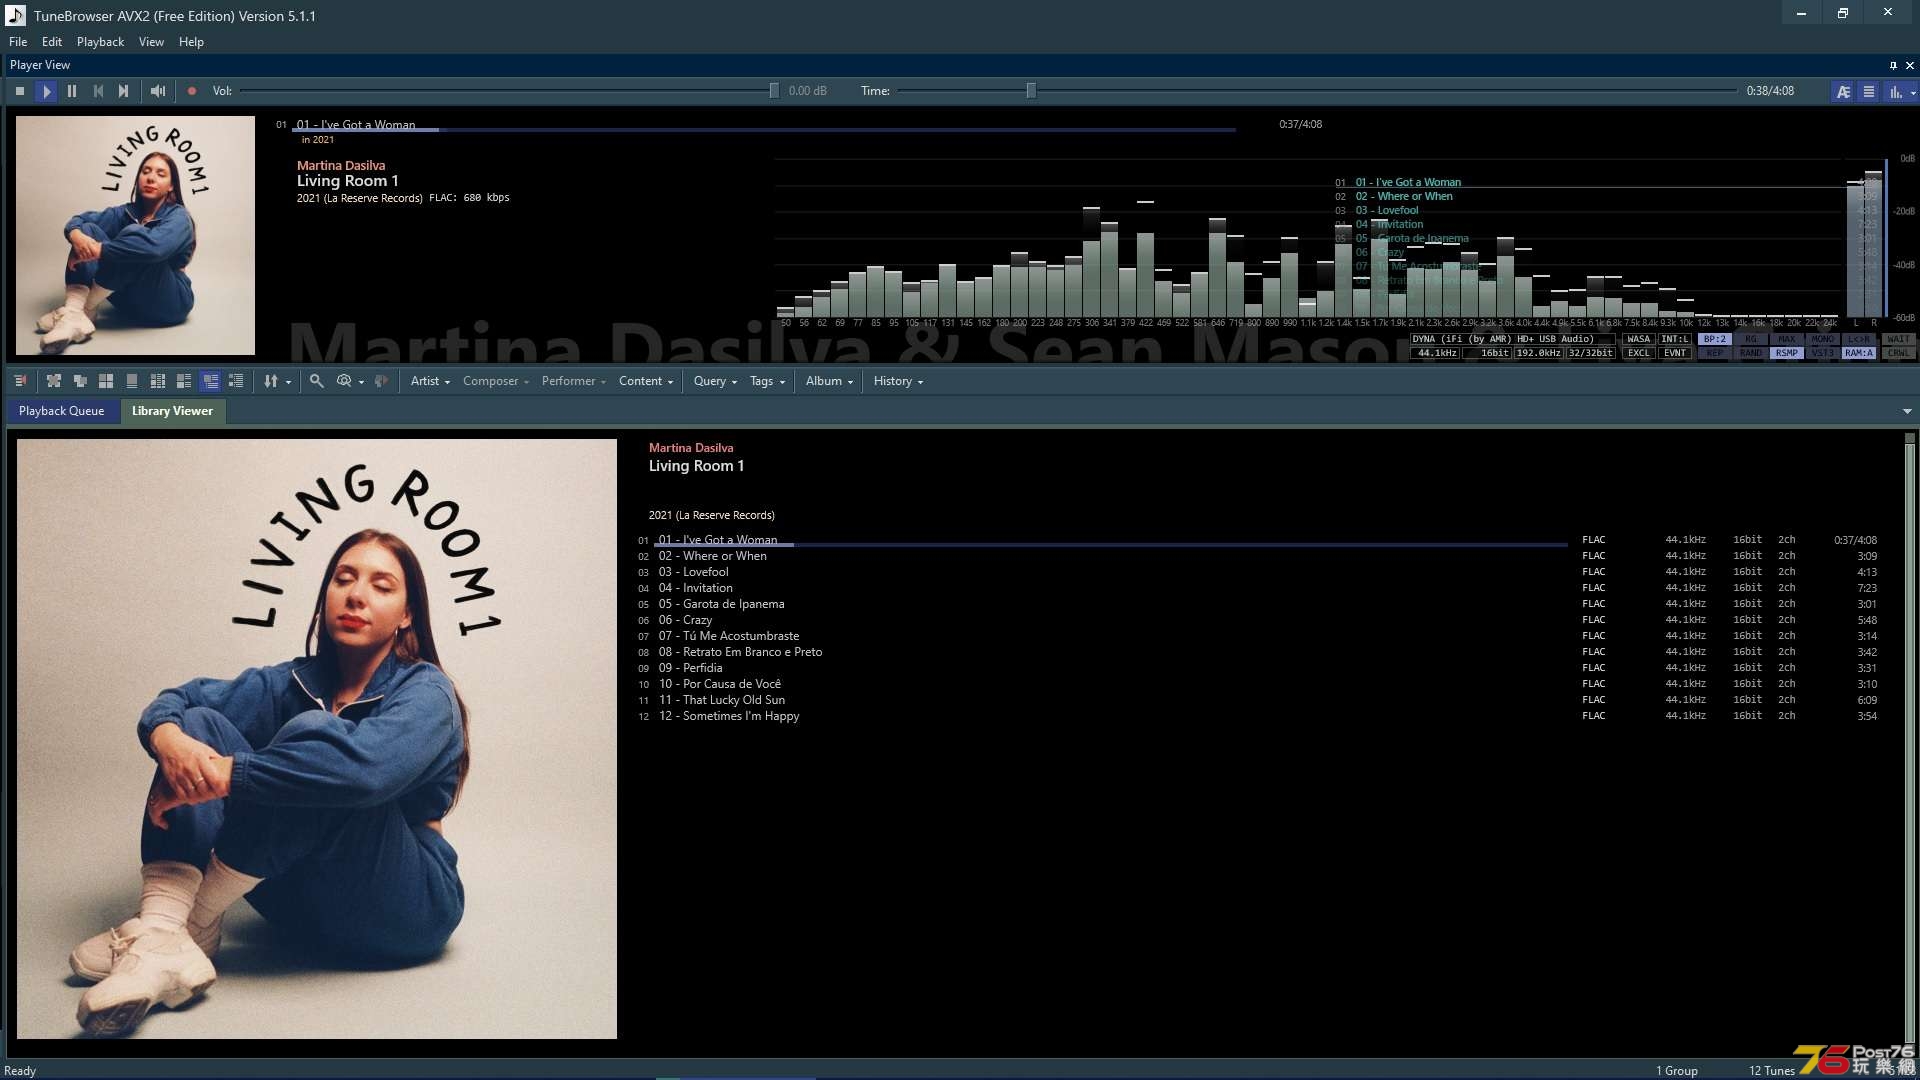
Task: Toggle the REP repeat indicator
Action: click(x=1715, y=353)
